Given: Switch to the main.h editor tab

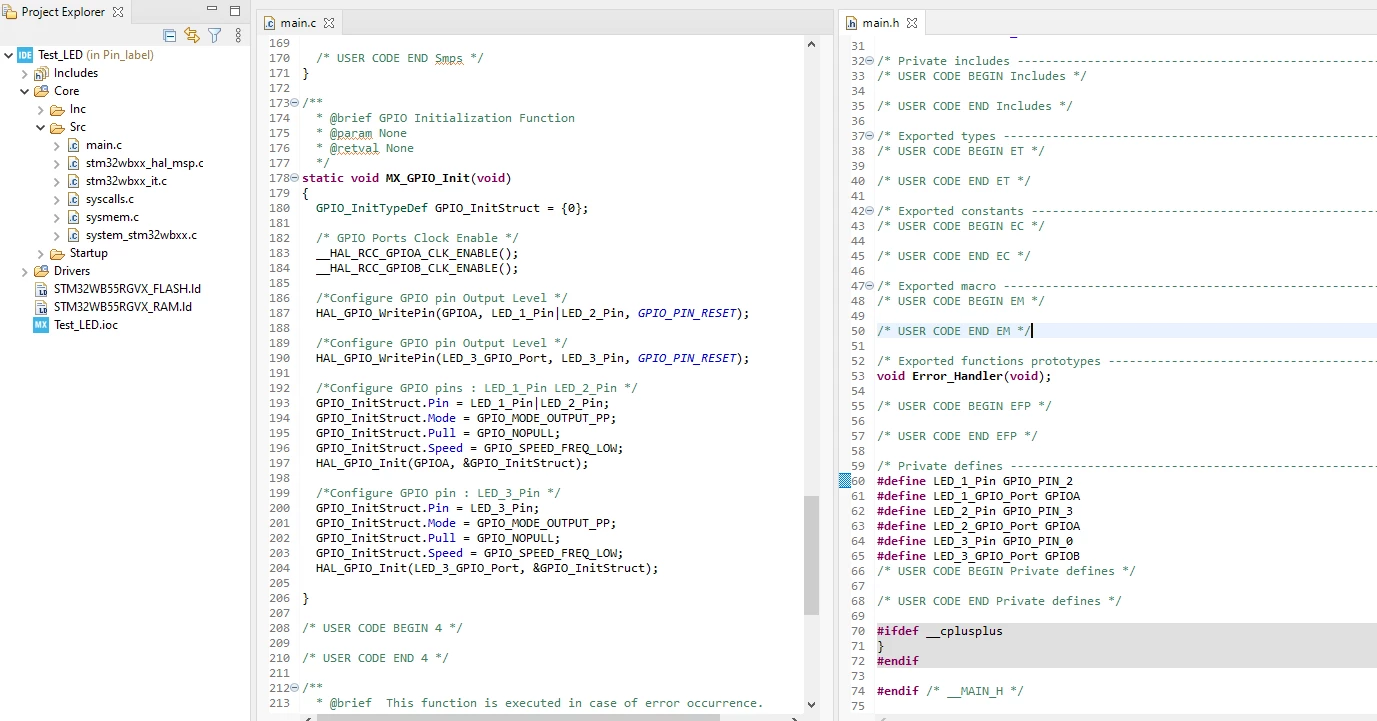Looking at the screenshot, I should (x=881, y=22).
